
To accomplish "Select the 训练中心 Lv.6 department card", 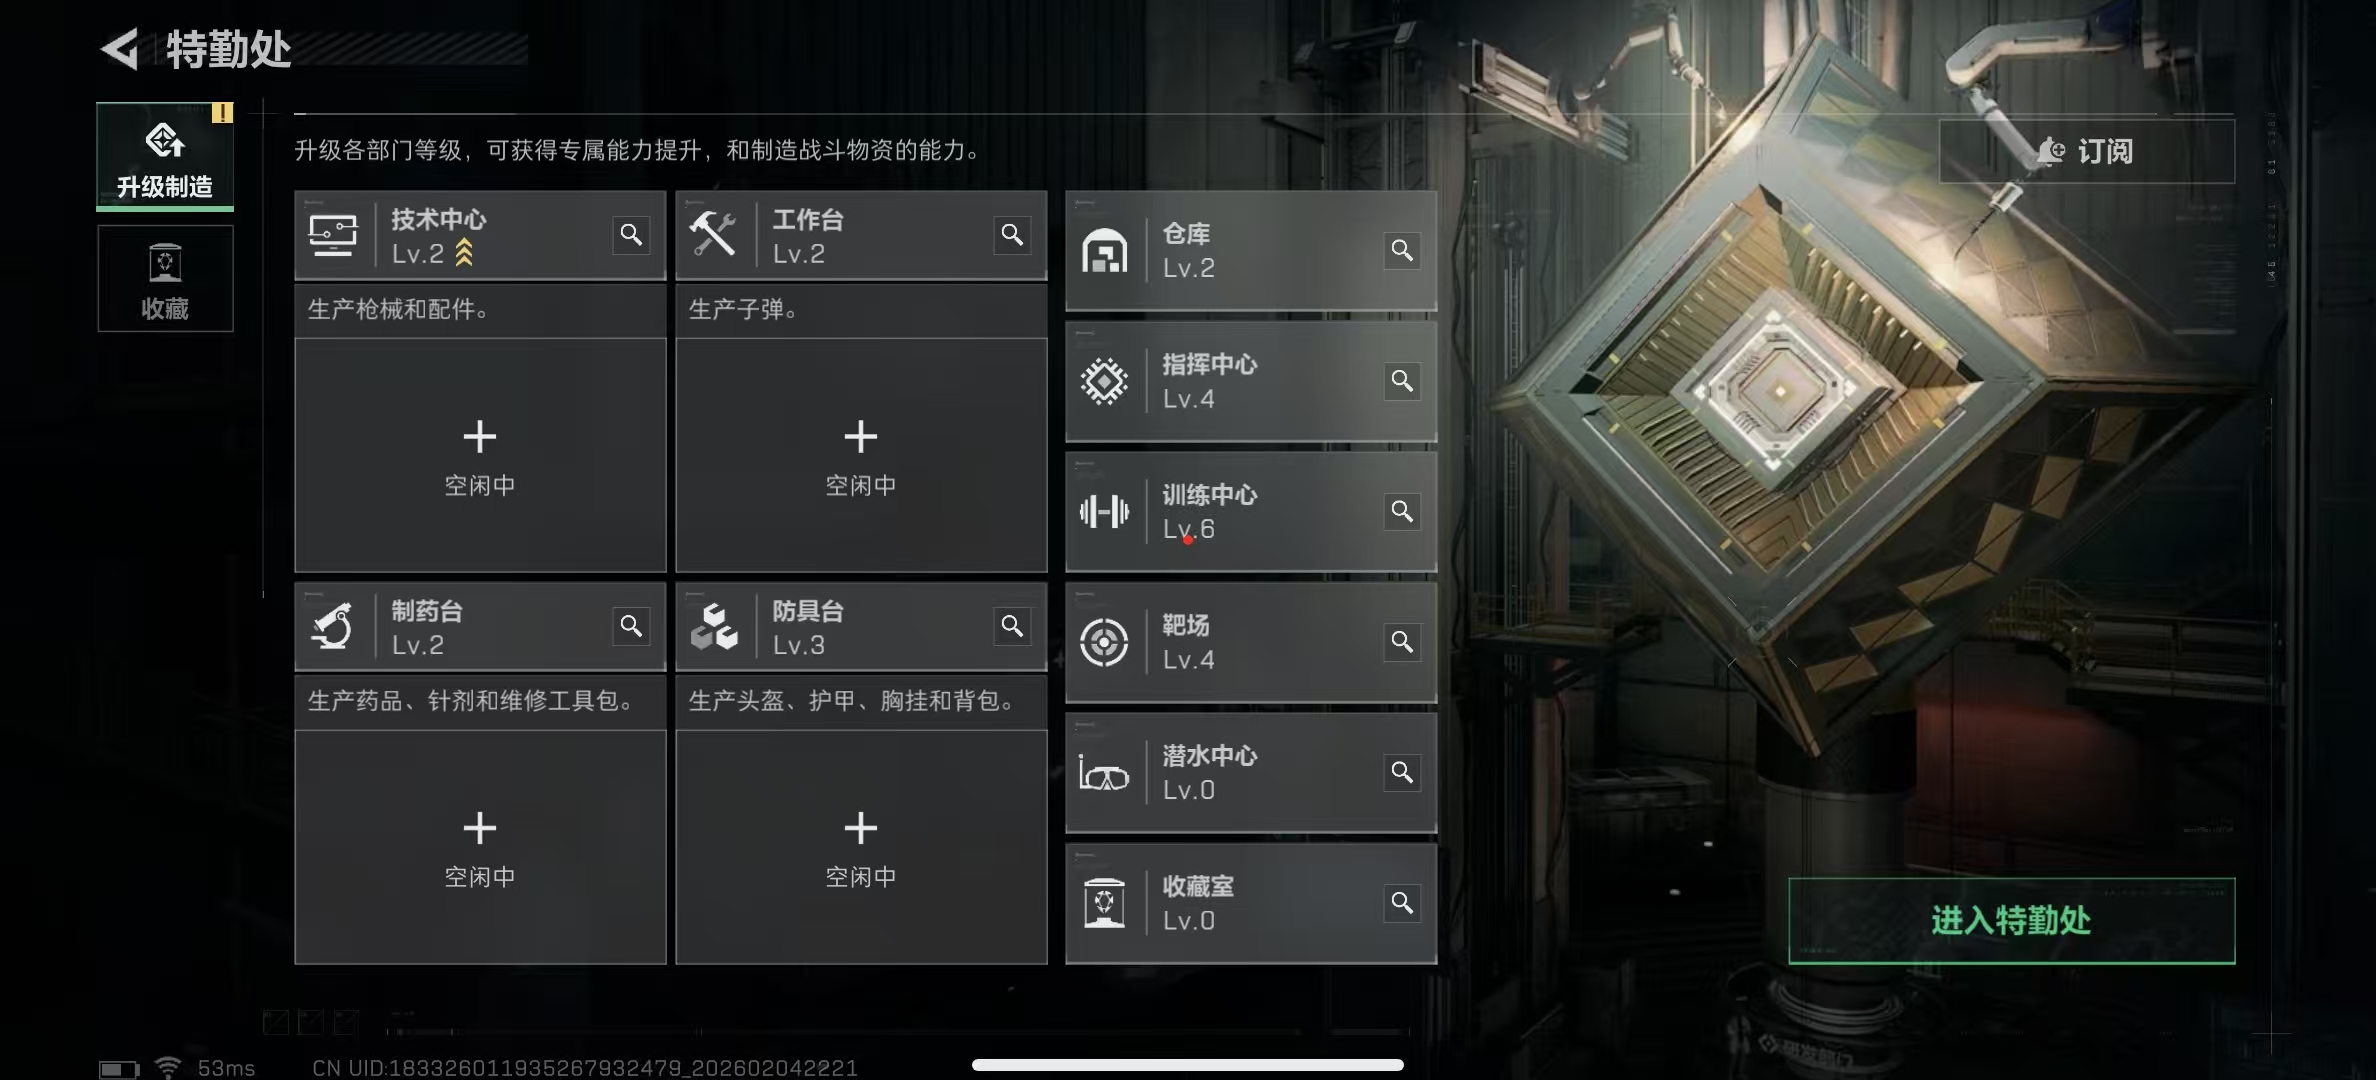I will (1251, 512).
